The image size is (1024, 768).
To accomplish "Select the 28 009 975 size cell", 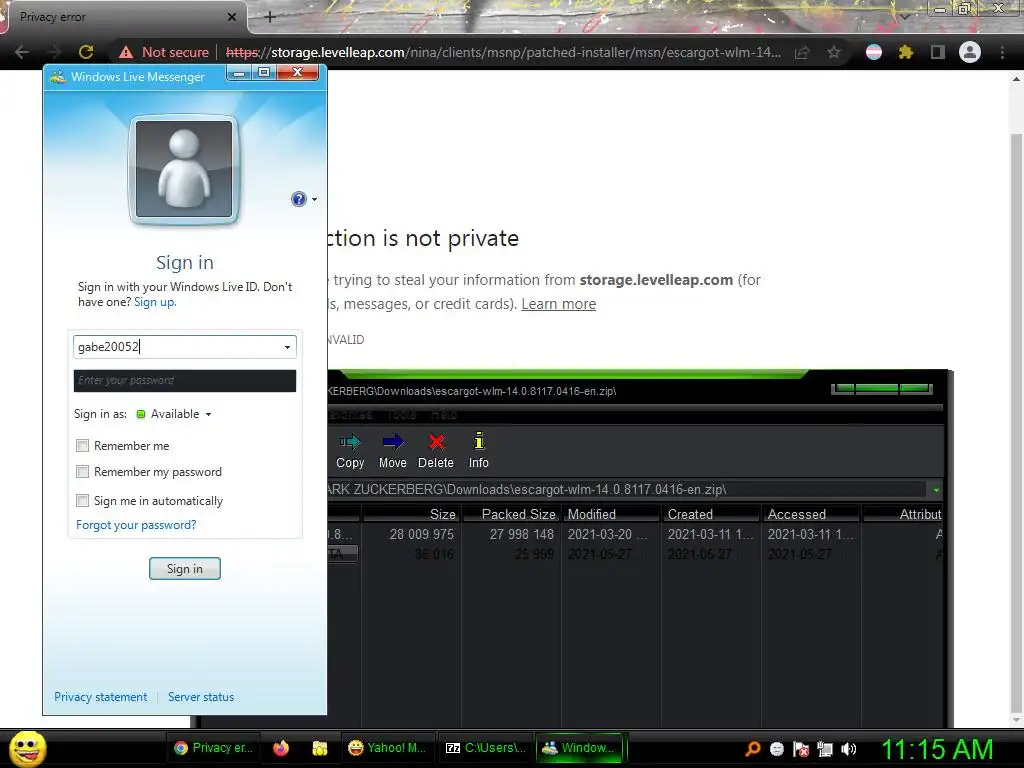I will click(x=421, y=534).
